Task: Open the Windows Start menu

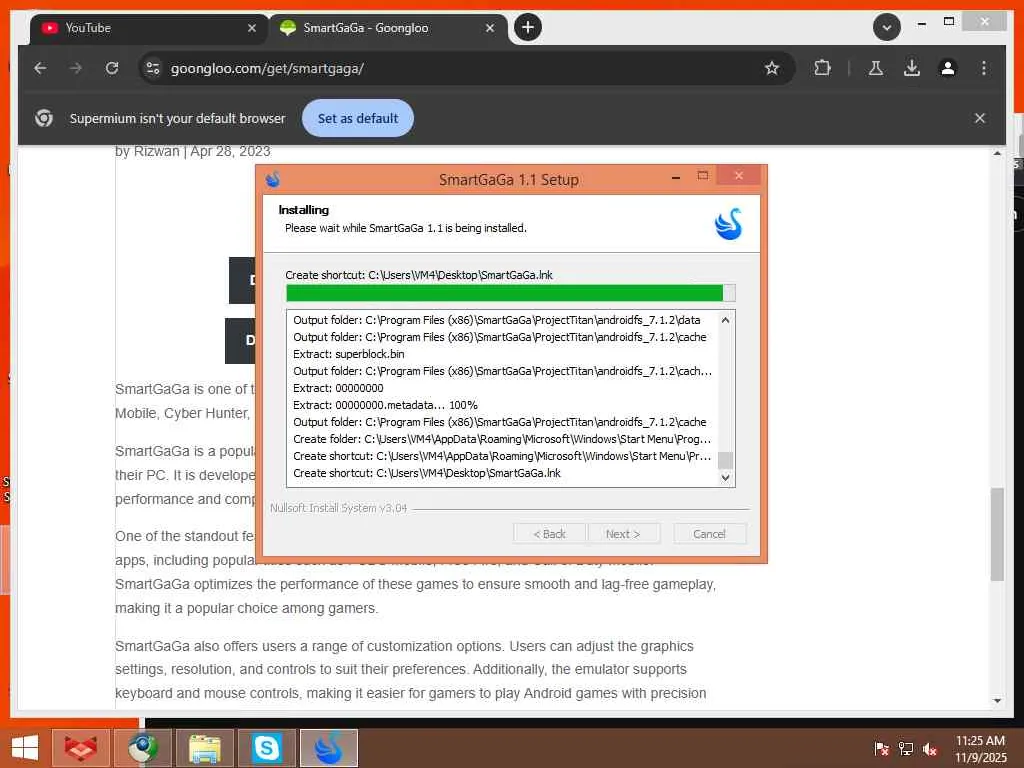Action: tap(25, 748)
